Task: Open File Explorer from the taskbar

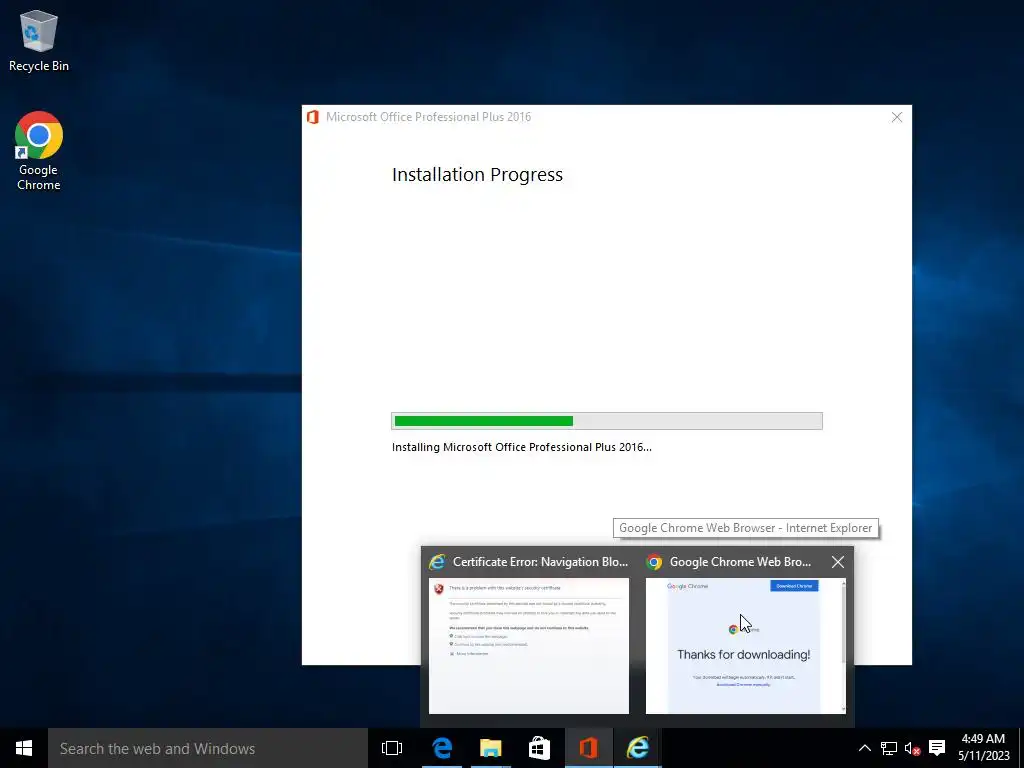Action: (x=490, y=748)
